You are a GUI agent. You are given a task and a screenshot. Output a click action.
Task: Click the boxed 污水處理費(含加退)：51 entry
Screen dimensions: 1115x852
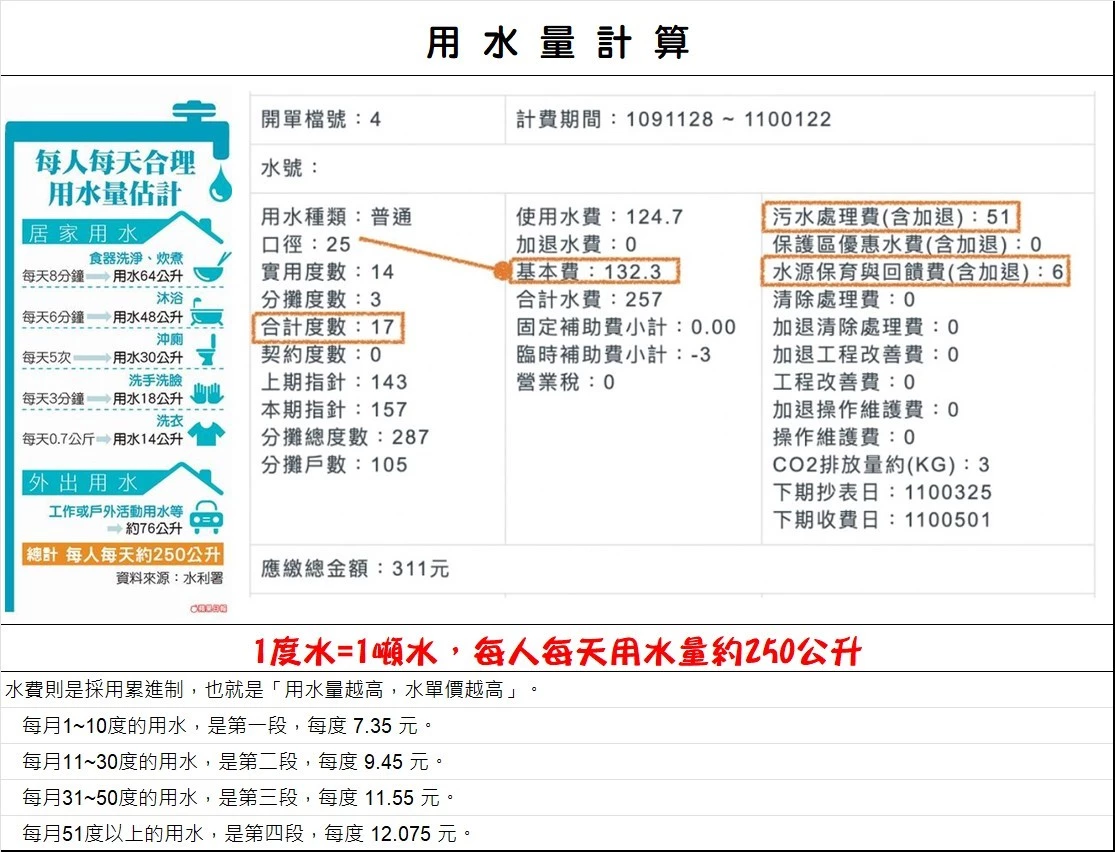[893, 217]
